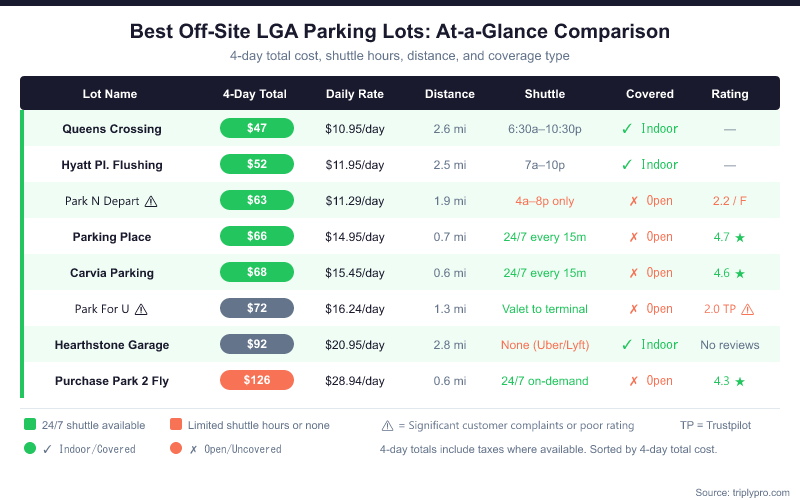This screenshot has width=800, height=500.
Task: Click the green checkmark in Queens Crossing row
Action: [626, 129]
